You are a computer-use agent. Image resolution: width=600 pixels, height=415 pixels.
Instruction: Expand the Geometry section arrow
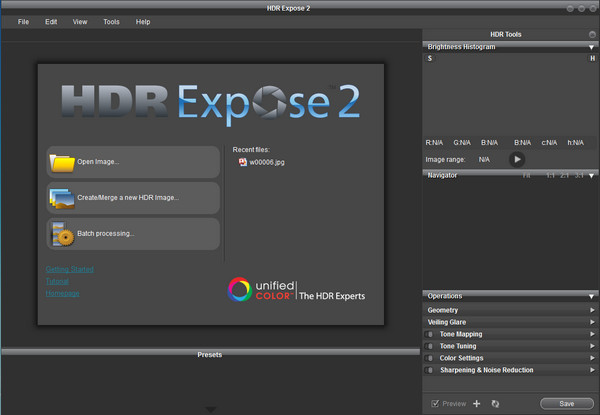pyautogui.click(x=592, y=310)
